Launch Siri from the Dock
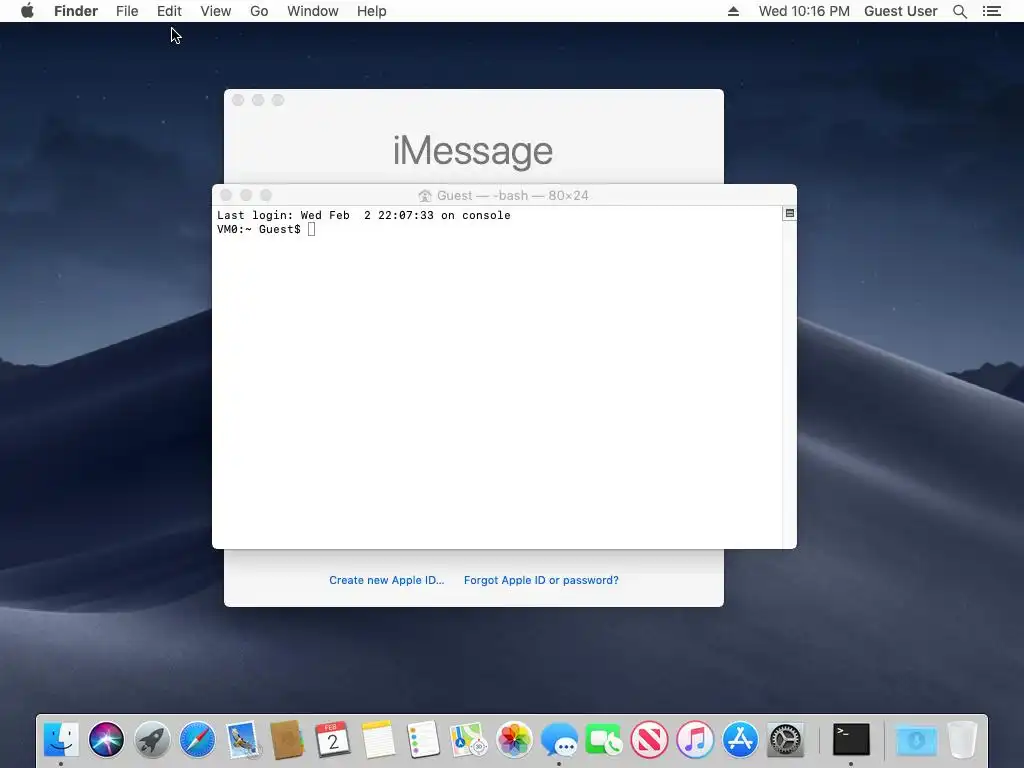Viewport: 1024px width, 768px height. pyautogui.click(x=106, y=740)
